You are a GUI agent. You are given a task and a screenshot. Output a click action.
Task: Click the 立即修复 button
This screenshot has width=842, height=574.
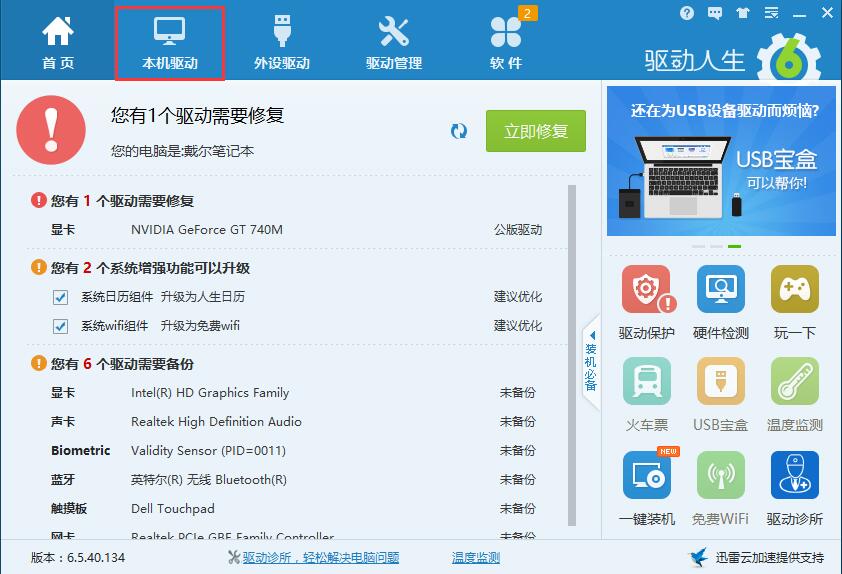click(x=535, y=131)
